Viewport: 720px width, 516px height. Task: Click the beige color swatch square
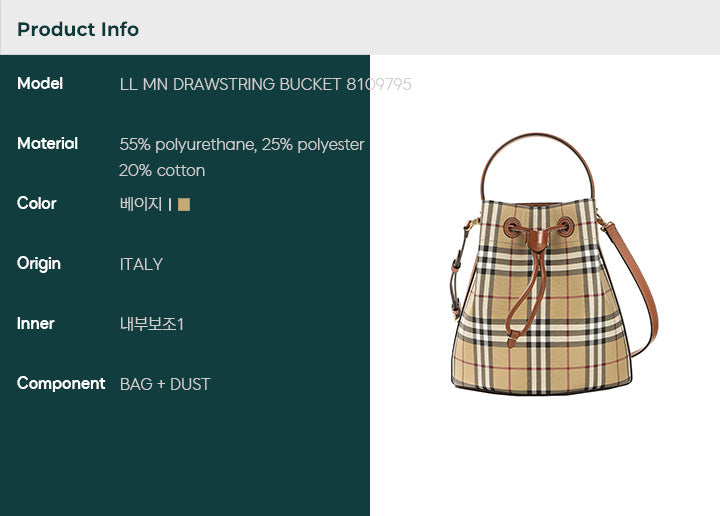pos(184,204)
